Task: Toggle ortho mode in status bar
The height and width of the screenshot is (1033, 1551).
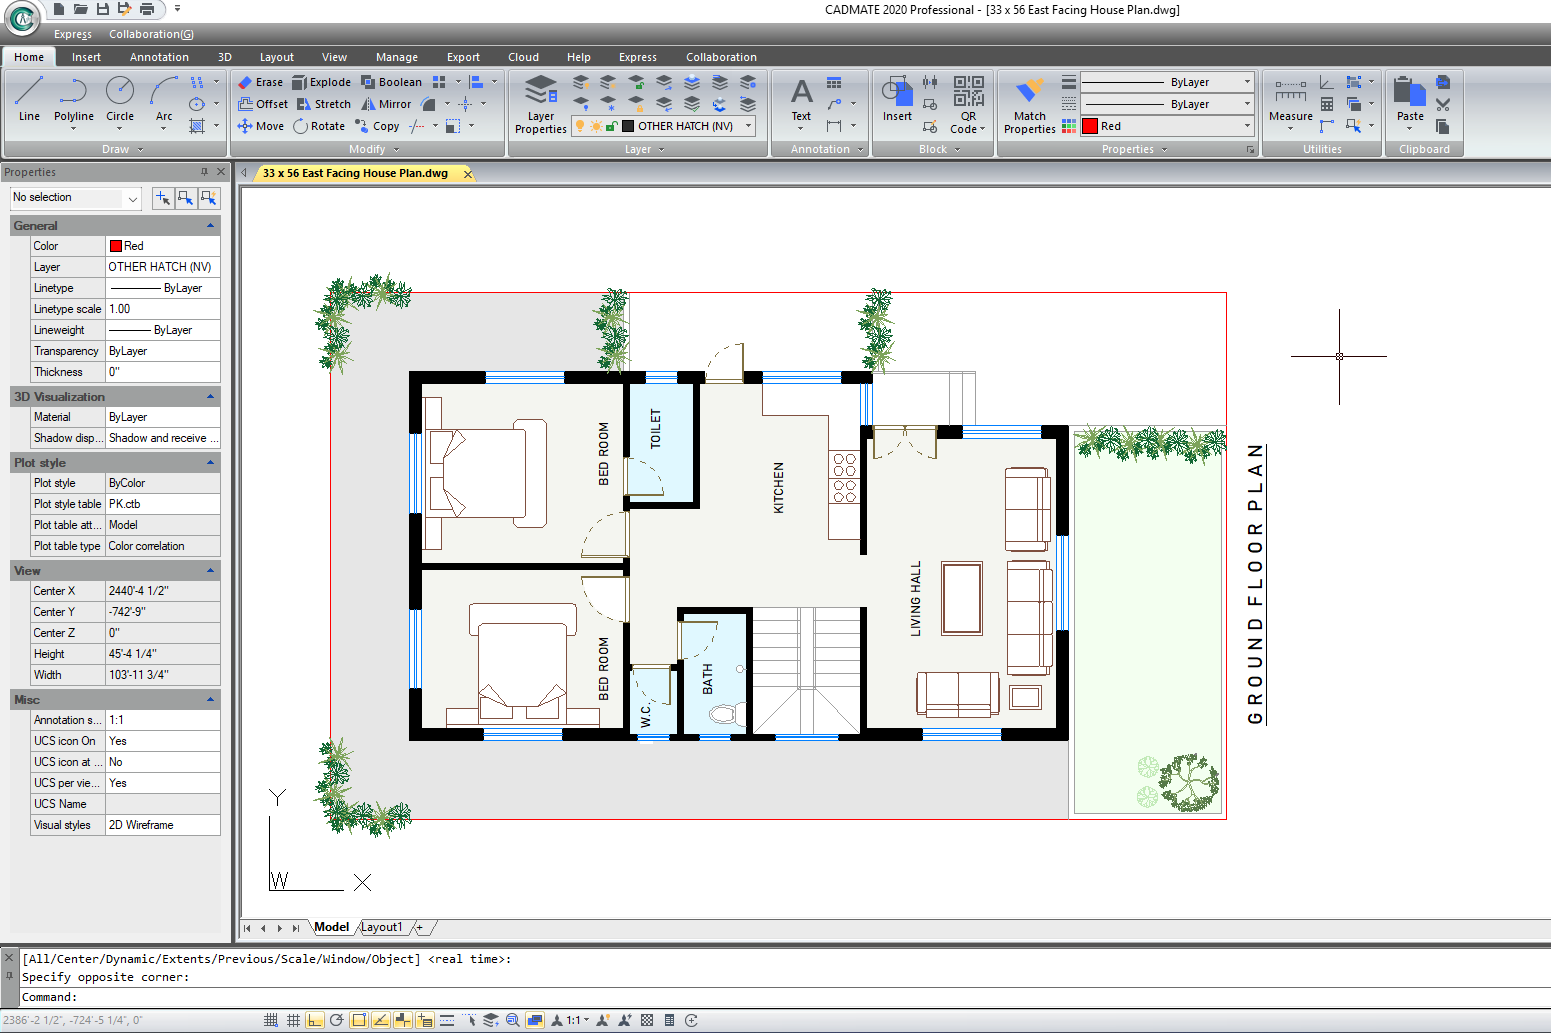Action: pos(315,1021)
